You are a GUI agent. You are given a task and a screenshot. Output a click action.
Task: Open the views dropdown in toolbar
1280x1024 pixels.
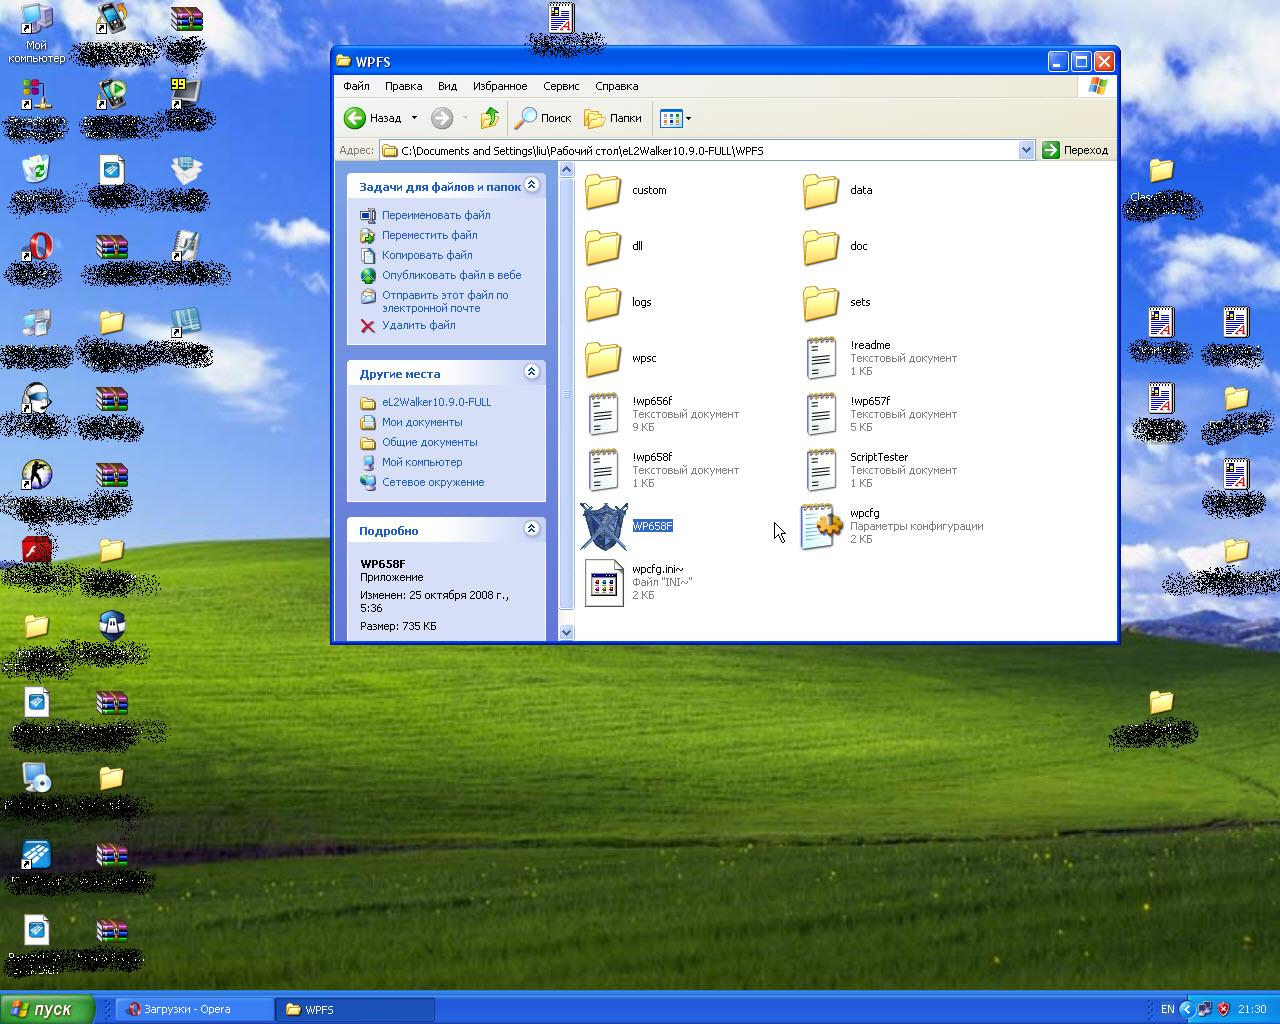676,118
